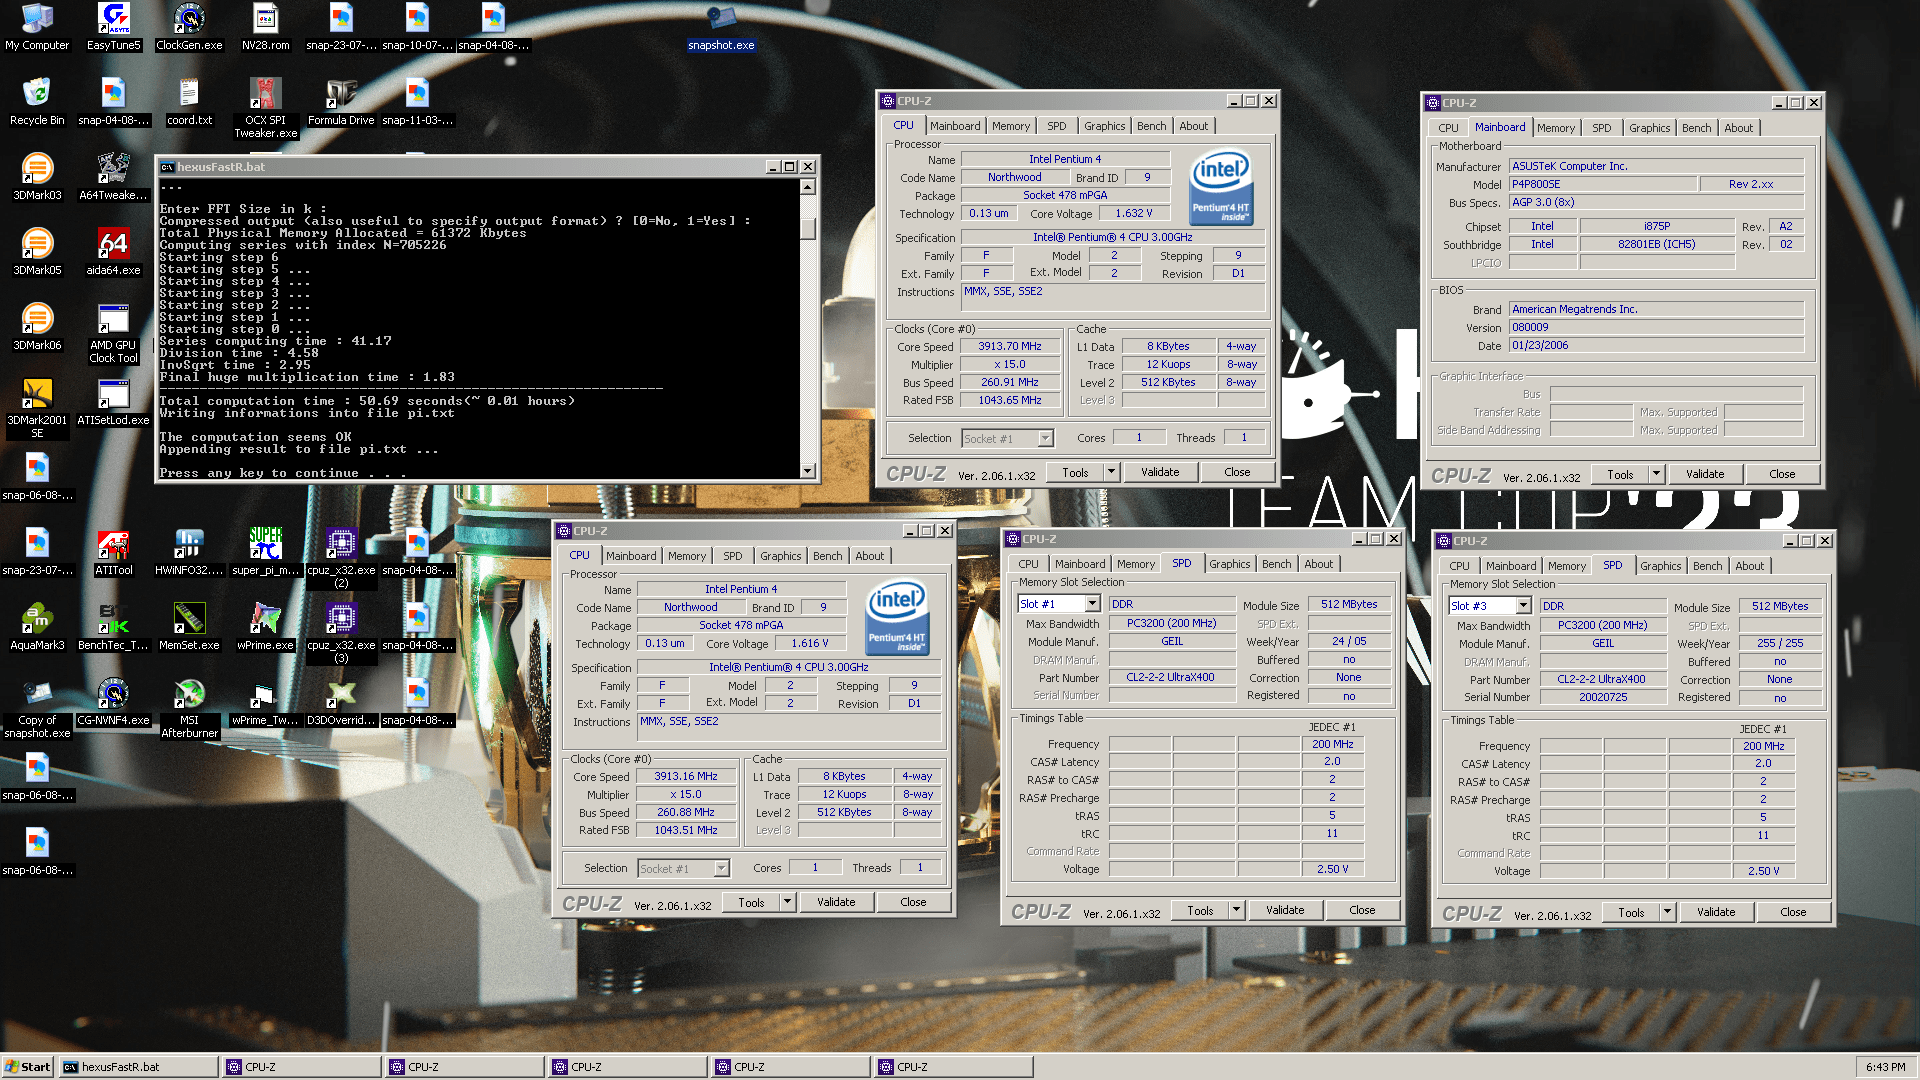Screen dimensions: 1920x1080
Task: Expand the Tools arrow in Slot #1 SPD window
Action: point(1236,910)
